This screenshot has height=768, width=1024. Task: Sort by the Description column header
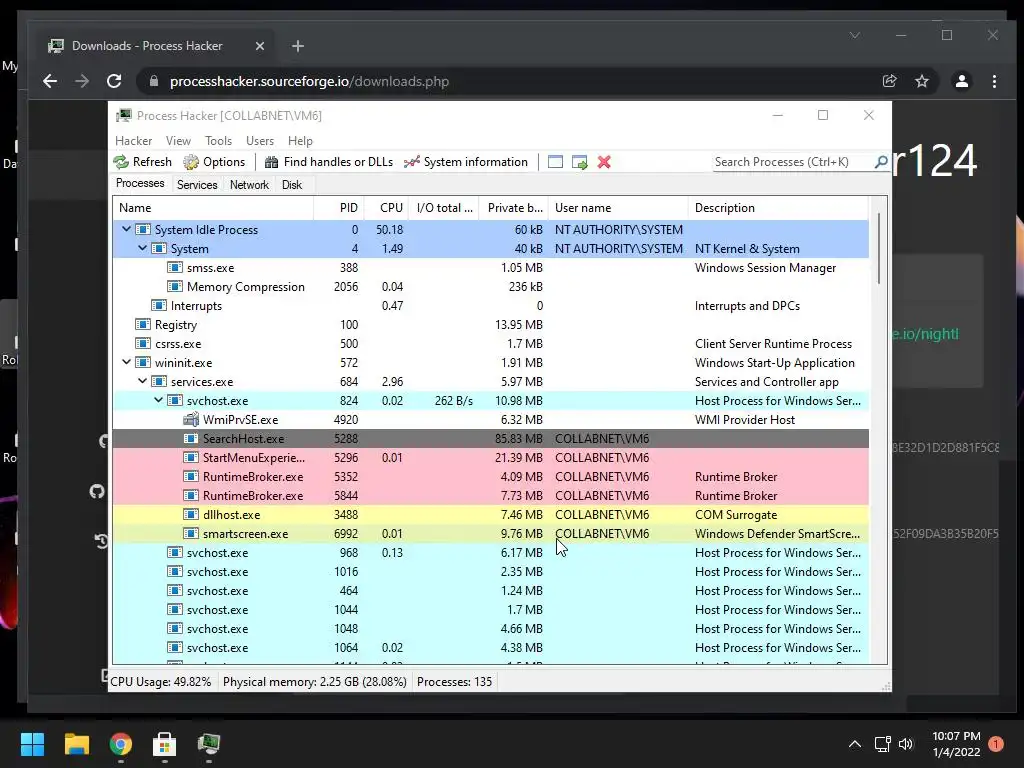point(778,208)
